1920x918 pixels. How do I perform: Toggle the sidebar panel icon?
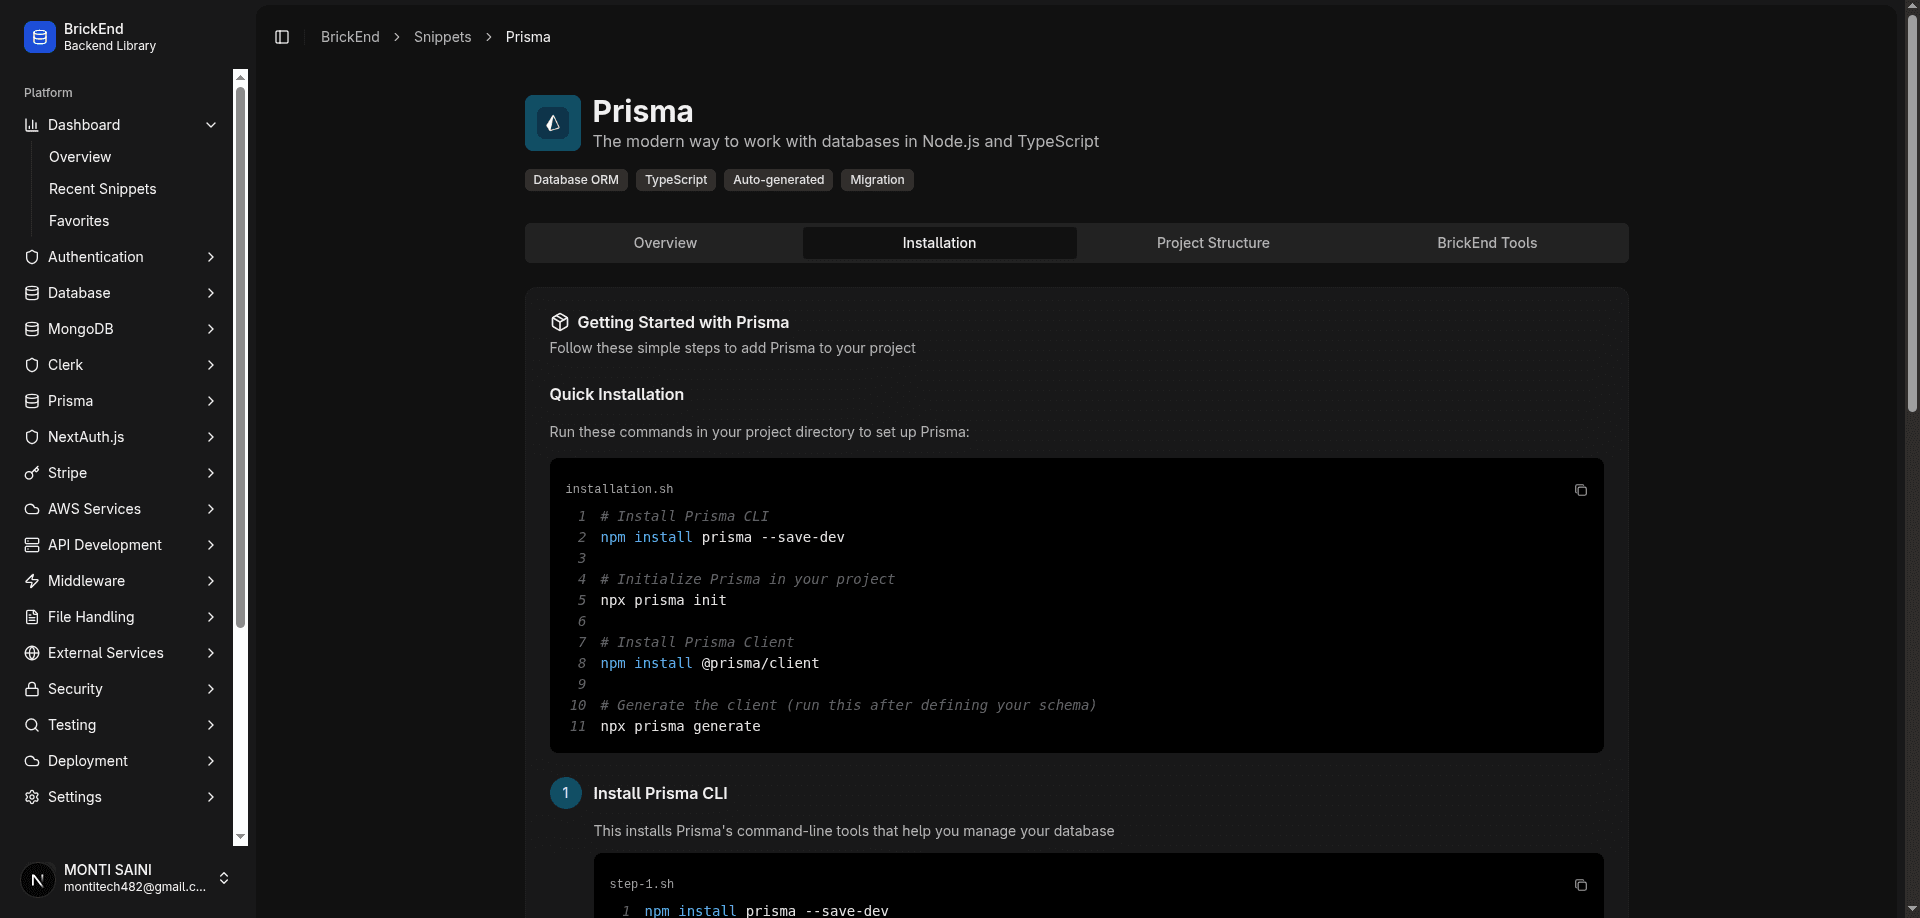pyautogui.click(x=282, y=37)
